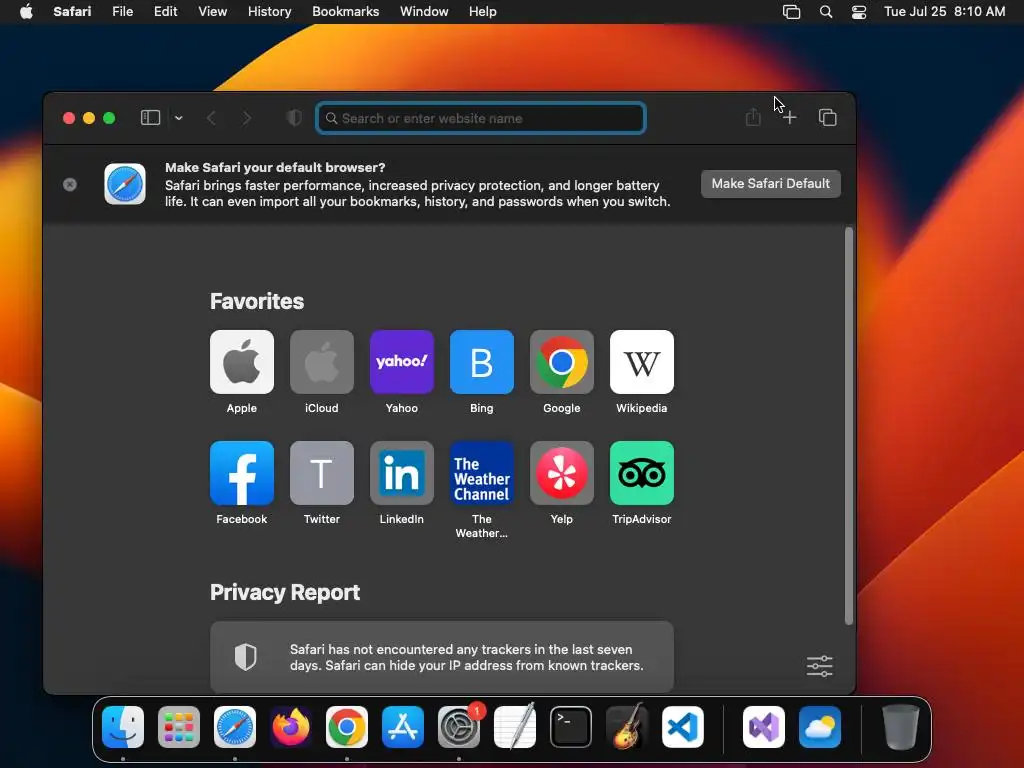Viewport: 1024px width, 768px height.
Task: Click the Stage Manager window icon in menu bar
Action: [x=791, y=12]
